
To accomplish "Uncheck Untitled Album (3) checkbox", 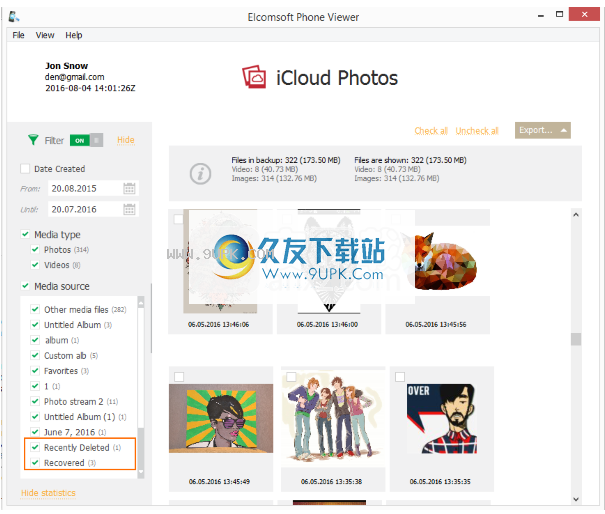I will click(x=35, y=325).
